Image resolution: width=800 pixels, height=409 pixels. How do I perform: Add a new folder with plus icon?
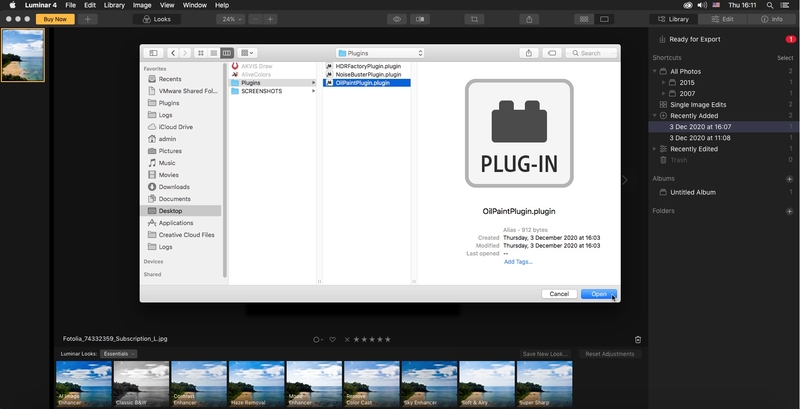[x=789, y=211]
